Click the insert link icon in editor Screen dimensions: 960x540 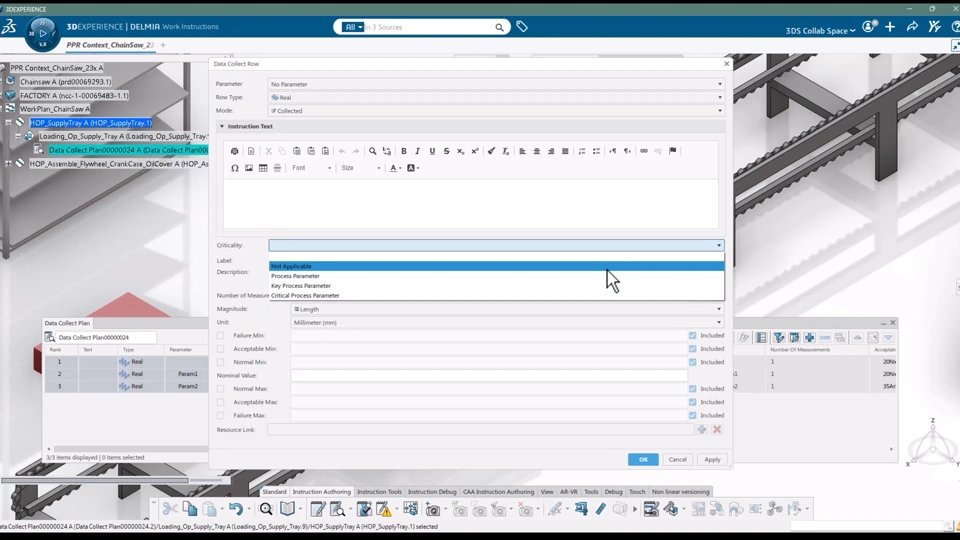(644, 151)
